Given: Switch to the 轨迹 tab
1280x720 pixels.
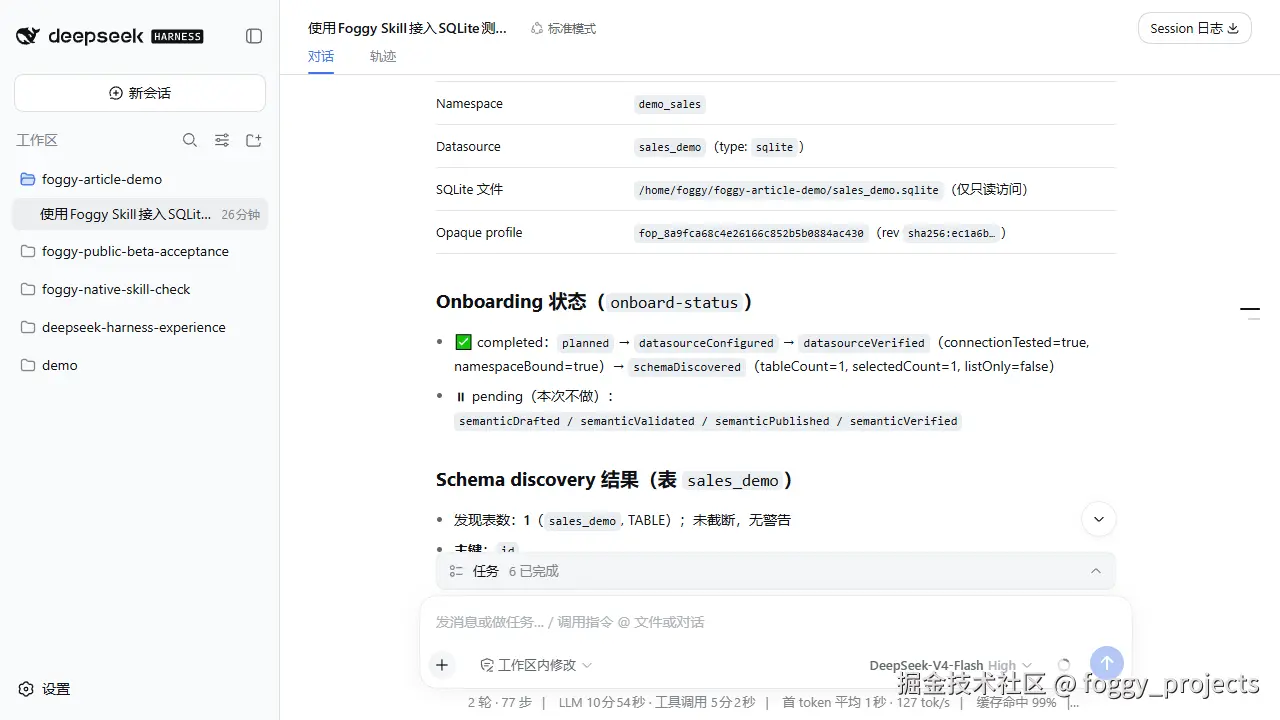Looking at the screenshot, I should point(383,57).
